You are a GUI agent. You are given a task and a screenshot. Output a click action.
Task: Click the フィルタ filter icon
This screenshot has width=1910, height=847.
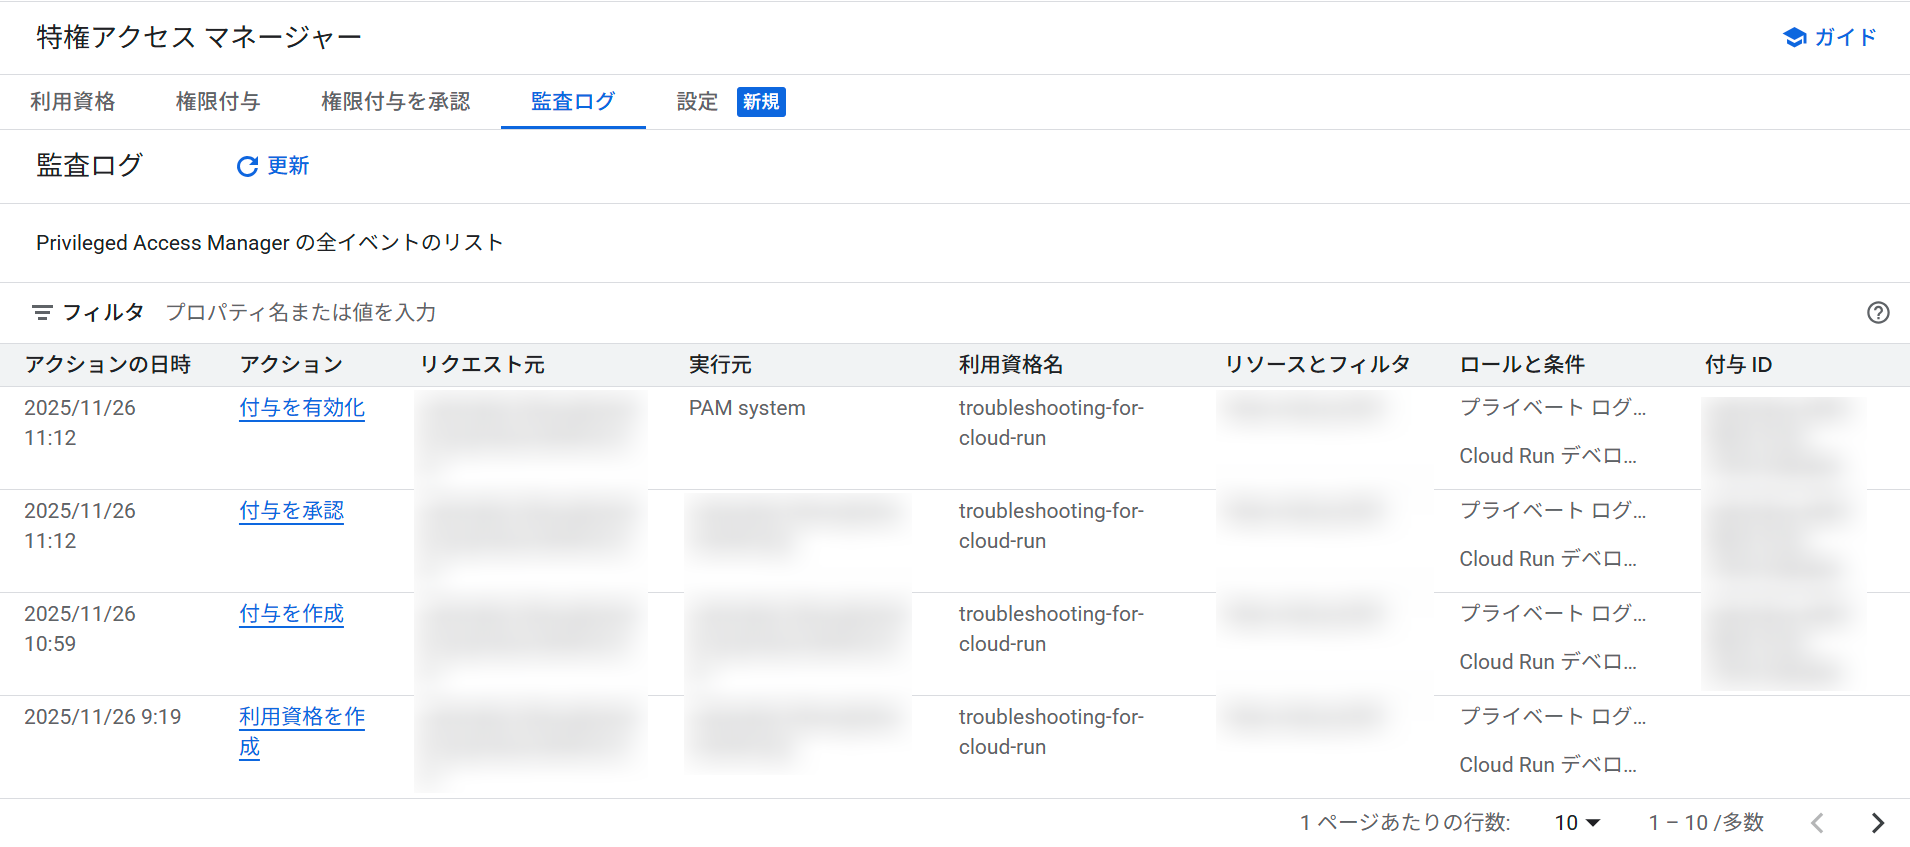click(42, 313)
